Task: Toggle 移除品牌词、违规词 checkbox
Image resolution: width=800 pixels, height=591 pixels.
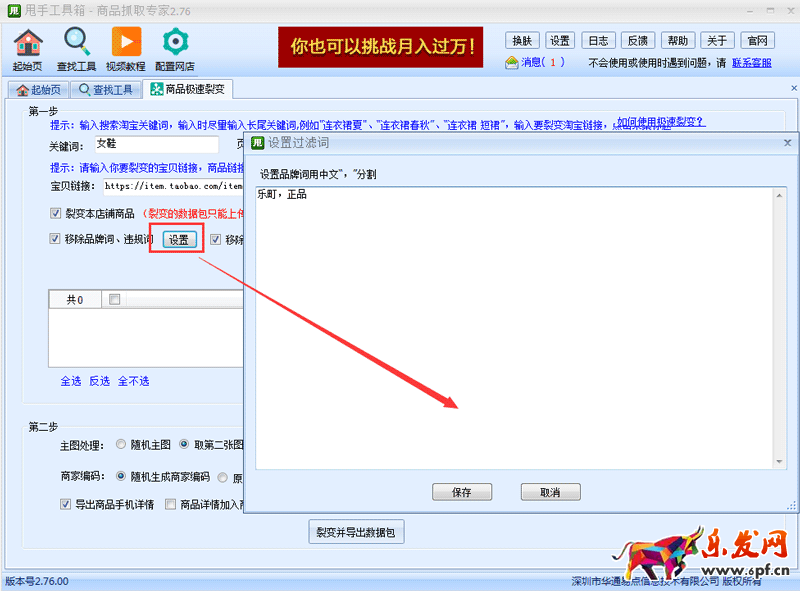Action: pyautogui.click(x=56, y=239)
